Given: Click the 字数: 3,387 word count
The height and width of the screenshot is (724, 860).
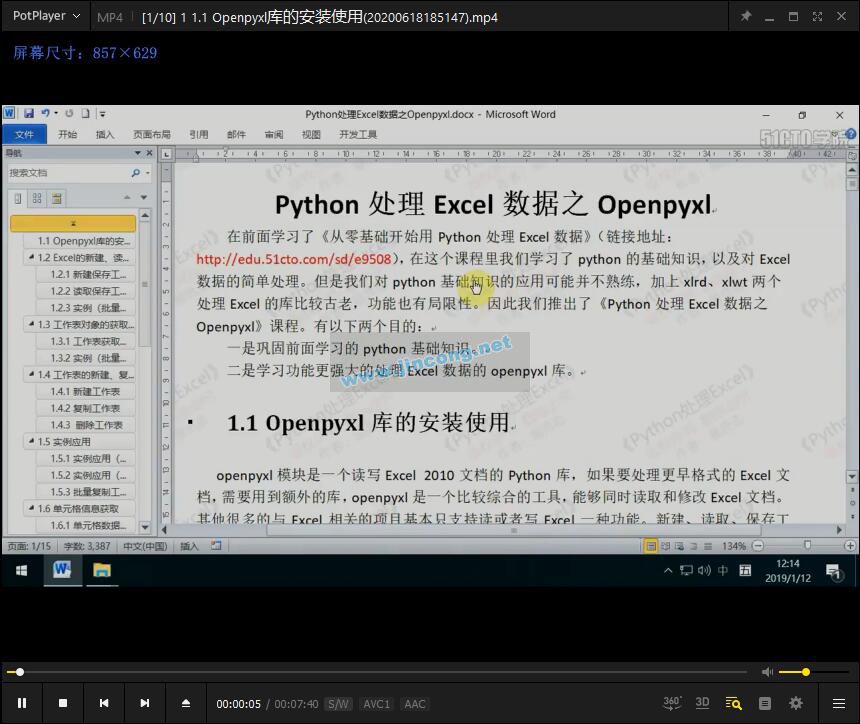Looking at the screenshot, I should pyautogui.click(x=87, y=546).
